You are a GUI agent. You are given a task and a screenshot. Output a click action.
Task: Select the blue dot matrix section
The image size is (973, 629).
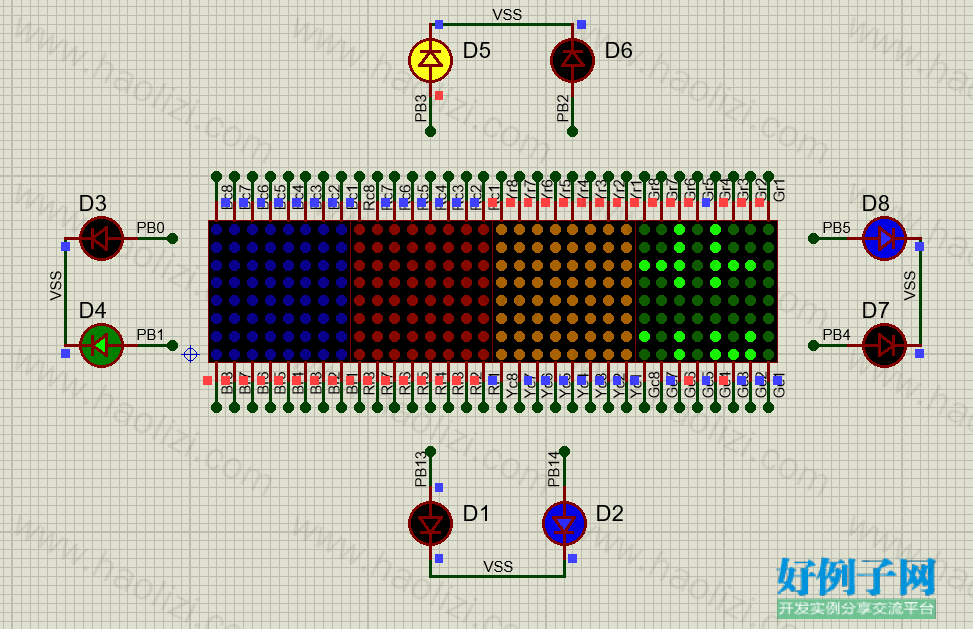click(280, 292)
